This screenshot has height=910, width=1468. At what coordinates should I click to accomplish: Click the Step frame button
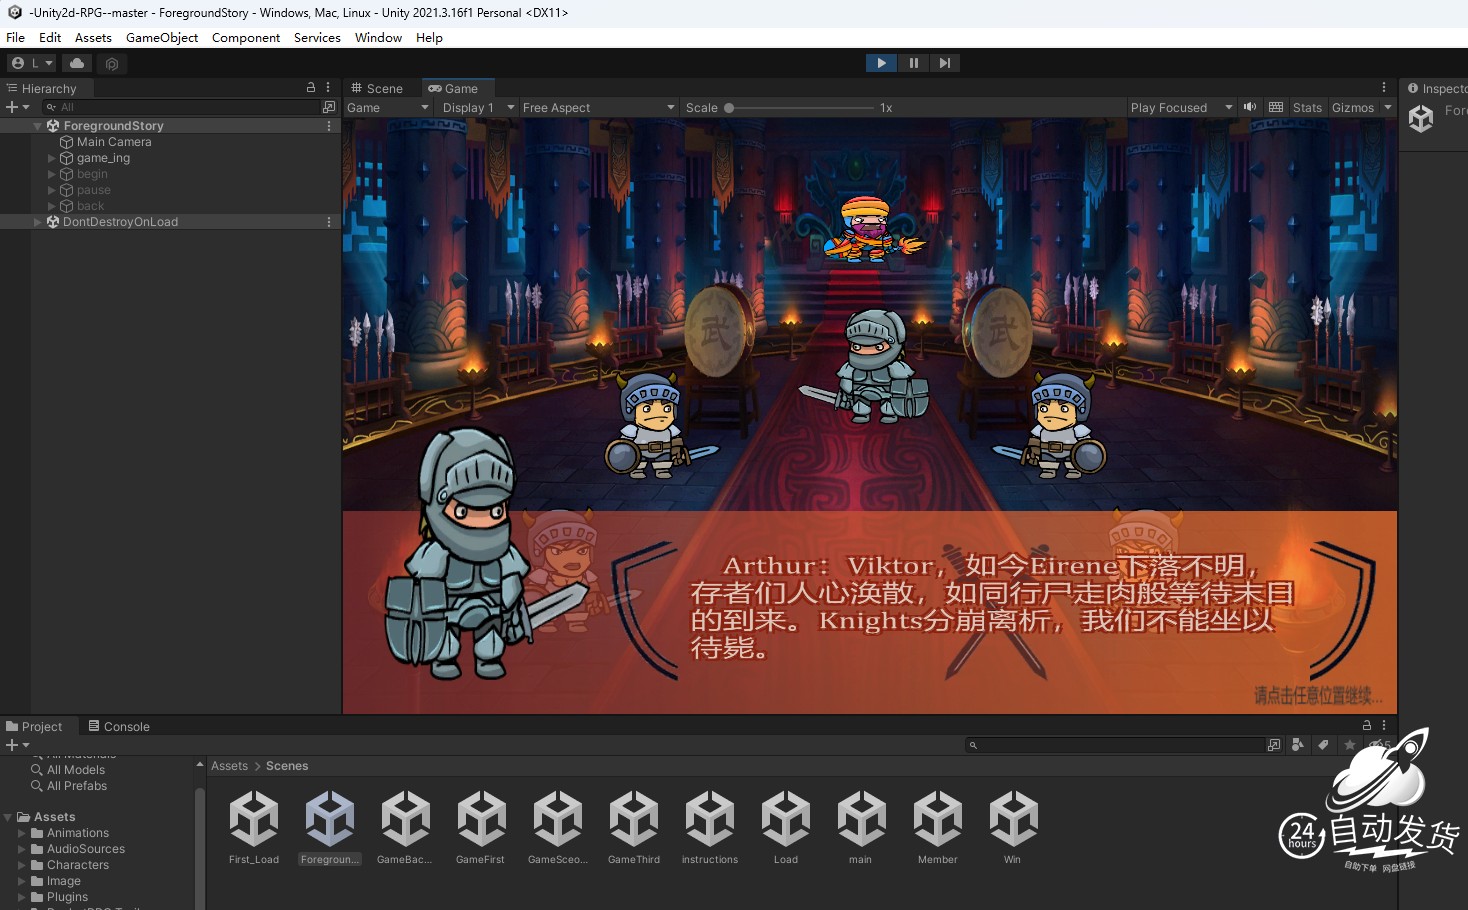click(944, 63)
